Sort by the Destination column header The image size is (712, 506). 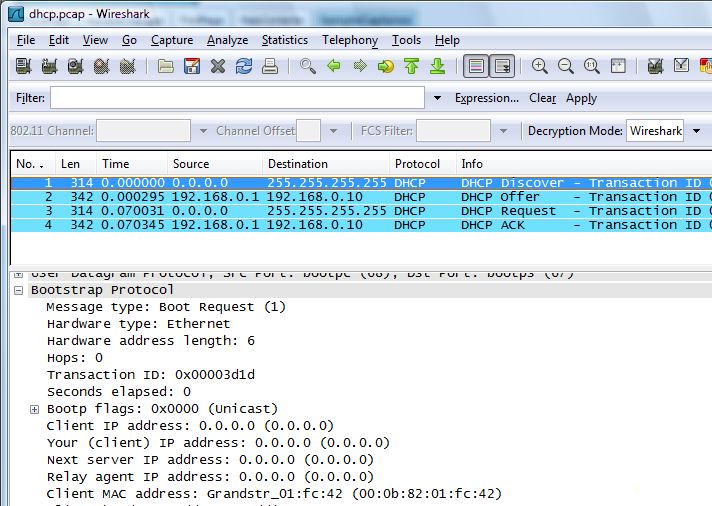coord(326,164)
